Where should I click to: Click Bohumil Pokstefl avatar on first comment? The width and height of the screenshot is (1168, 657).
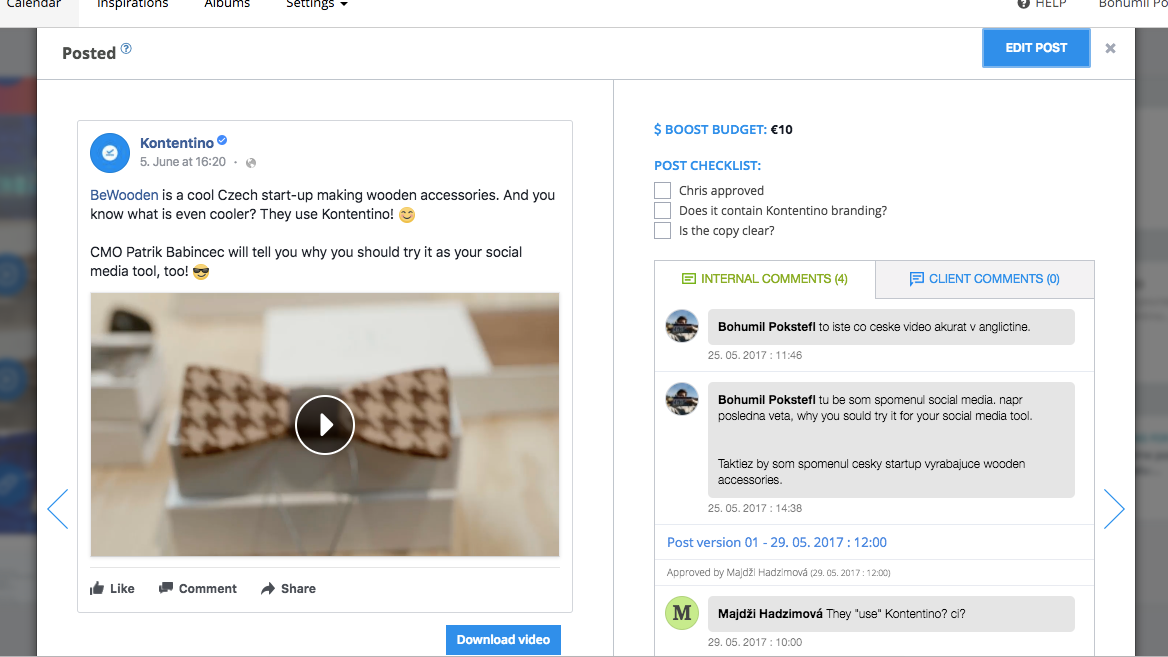[x=682, y=326]
